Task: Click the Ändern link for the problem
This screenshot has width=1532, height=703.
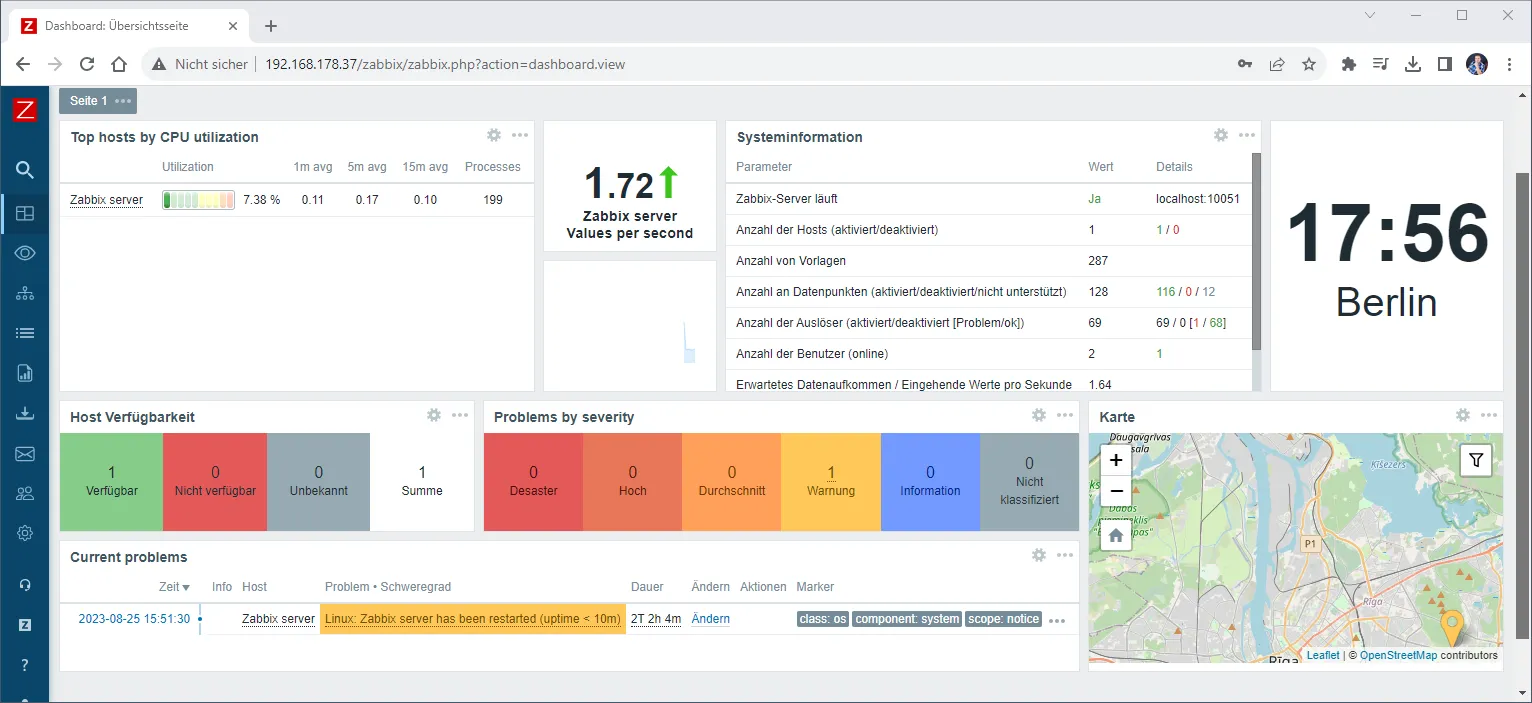Action: [x=710, y=619]
